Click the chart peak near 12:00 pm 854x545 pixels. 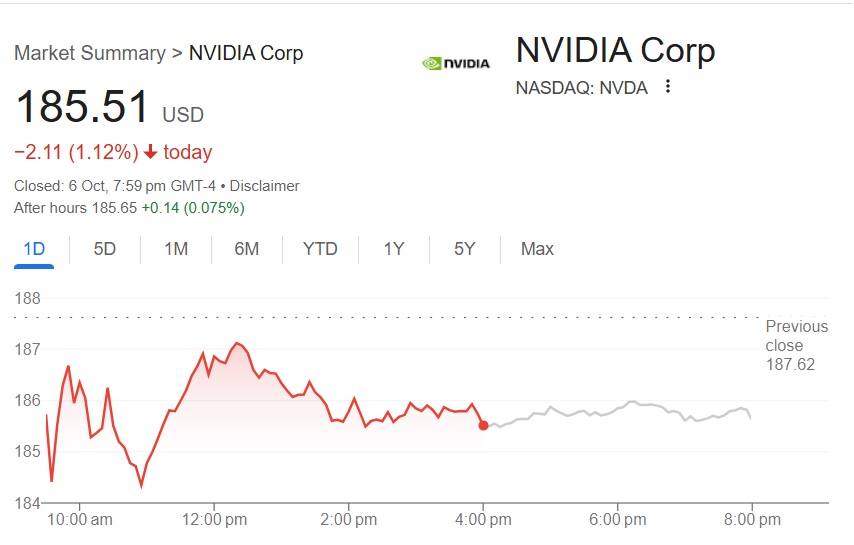tap(237, 343)
